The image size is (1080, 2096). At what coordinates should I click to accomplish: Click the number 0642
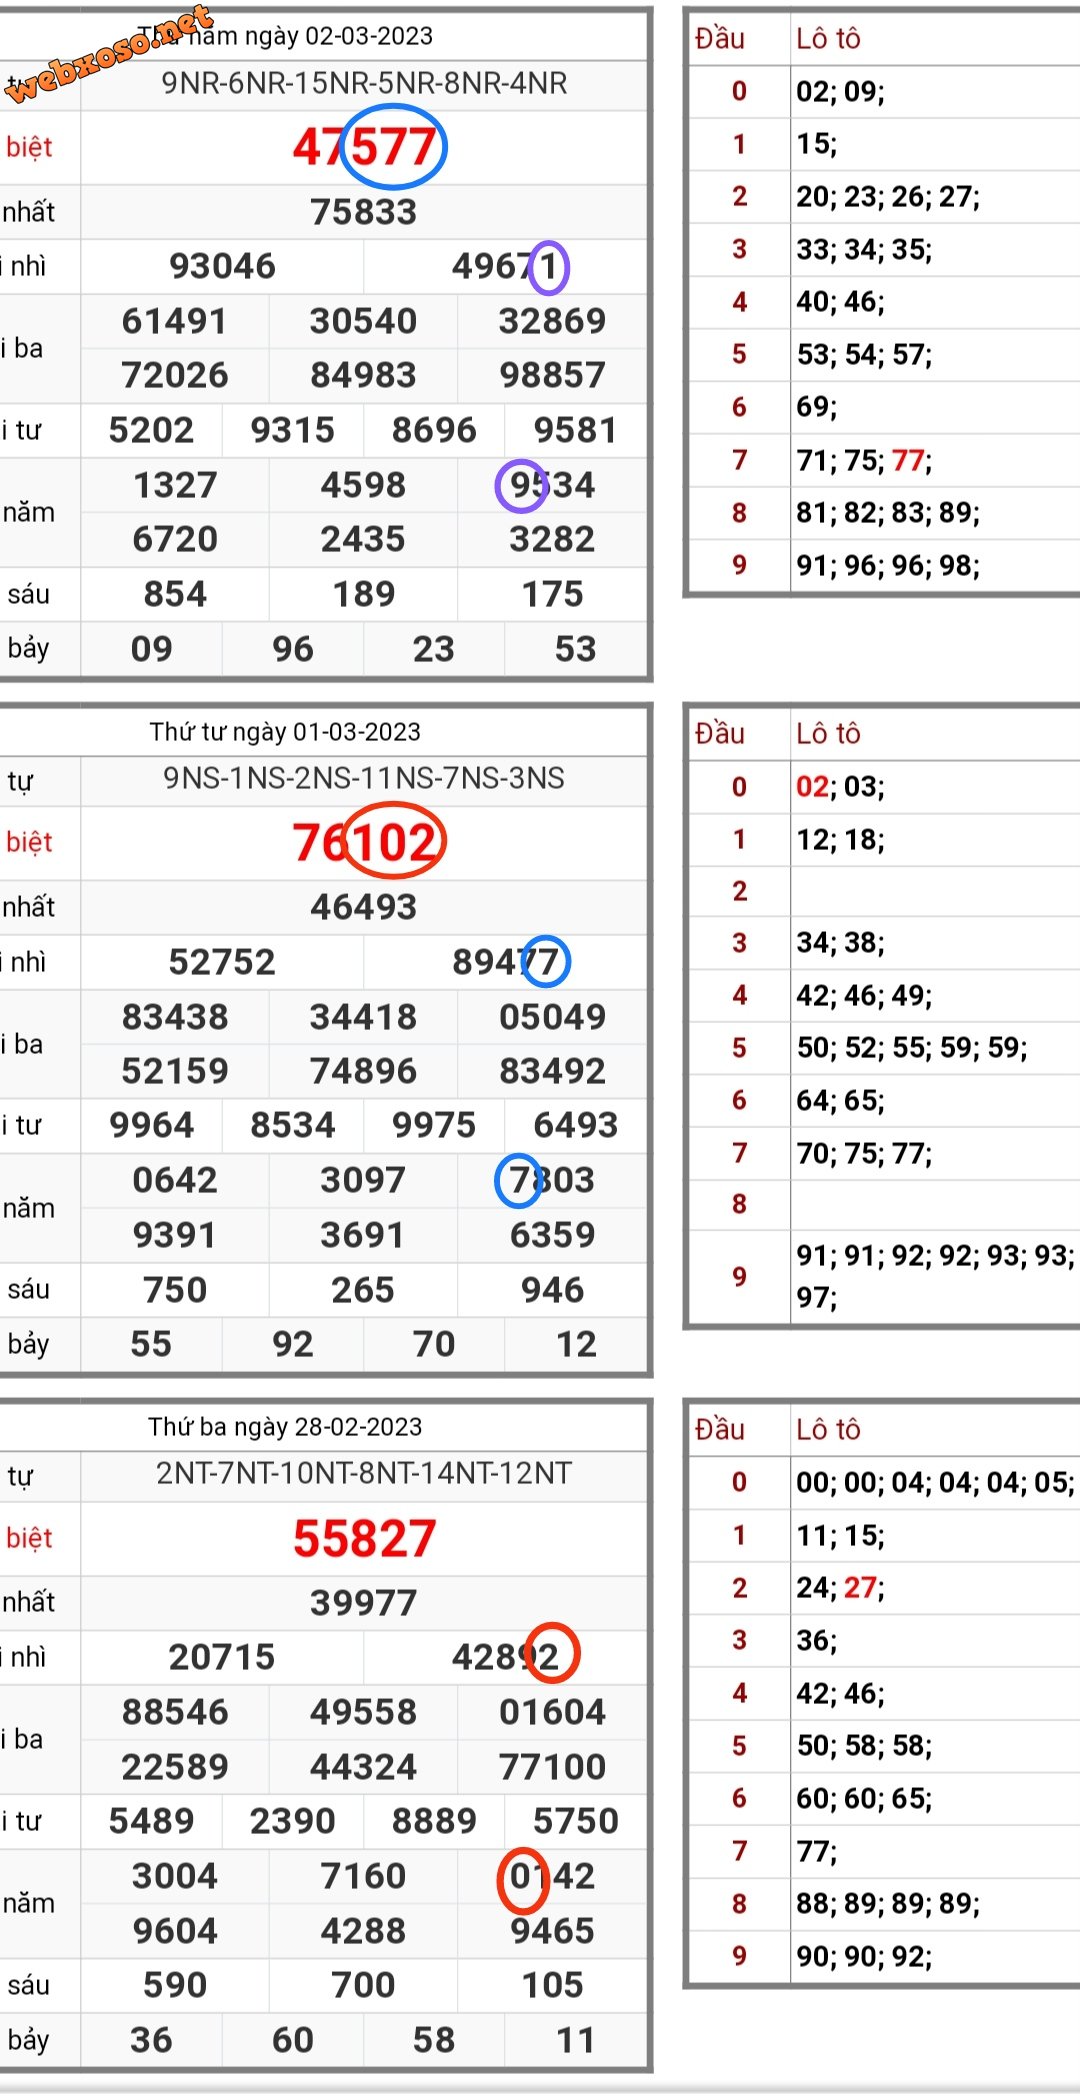coord(175,1180)
